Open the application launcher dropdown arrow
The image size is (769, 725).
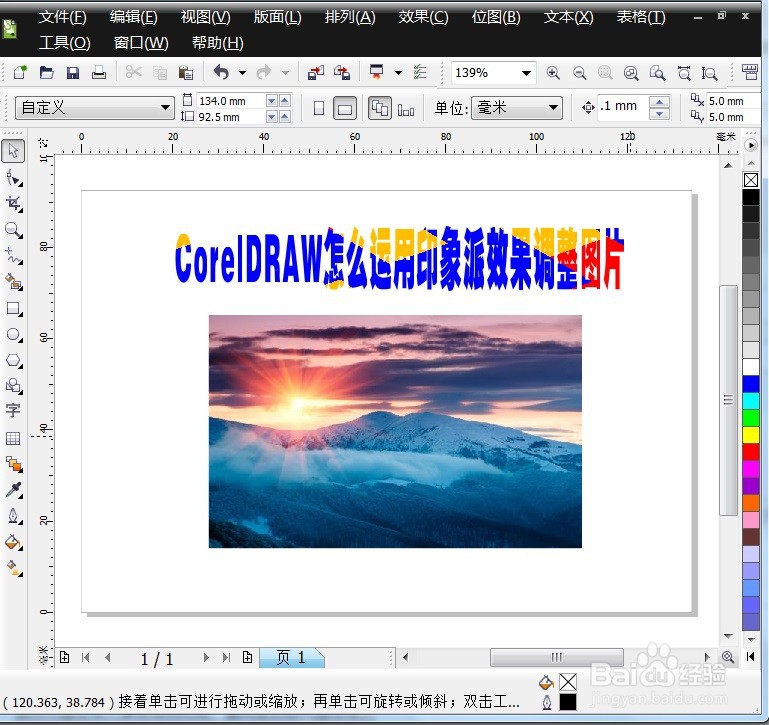point(398,73)
